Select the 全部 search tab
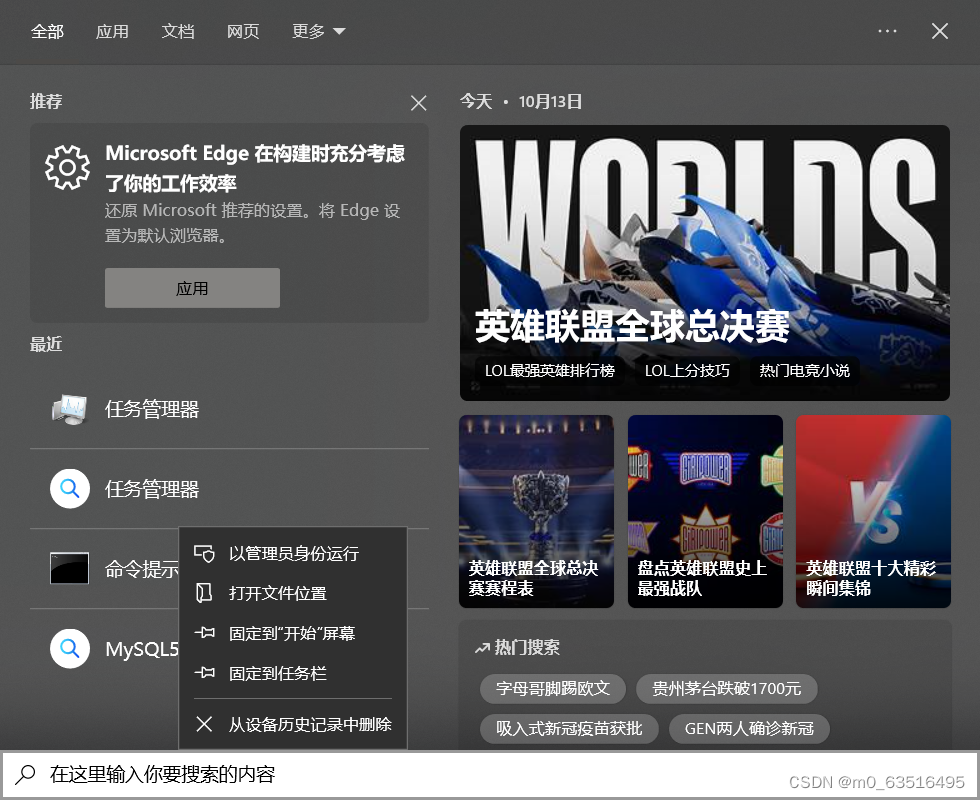This screenshot has height=800, width=980. point(48,31)
